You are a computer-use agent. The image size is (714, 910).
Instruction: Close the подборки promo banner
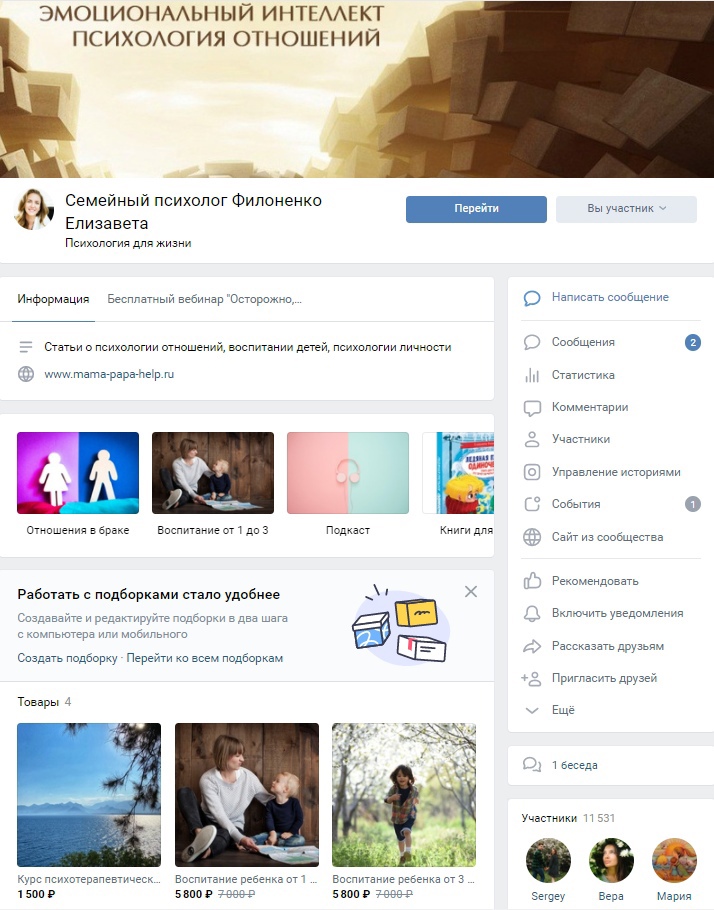(471, 591)
